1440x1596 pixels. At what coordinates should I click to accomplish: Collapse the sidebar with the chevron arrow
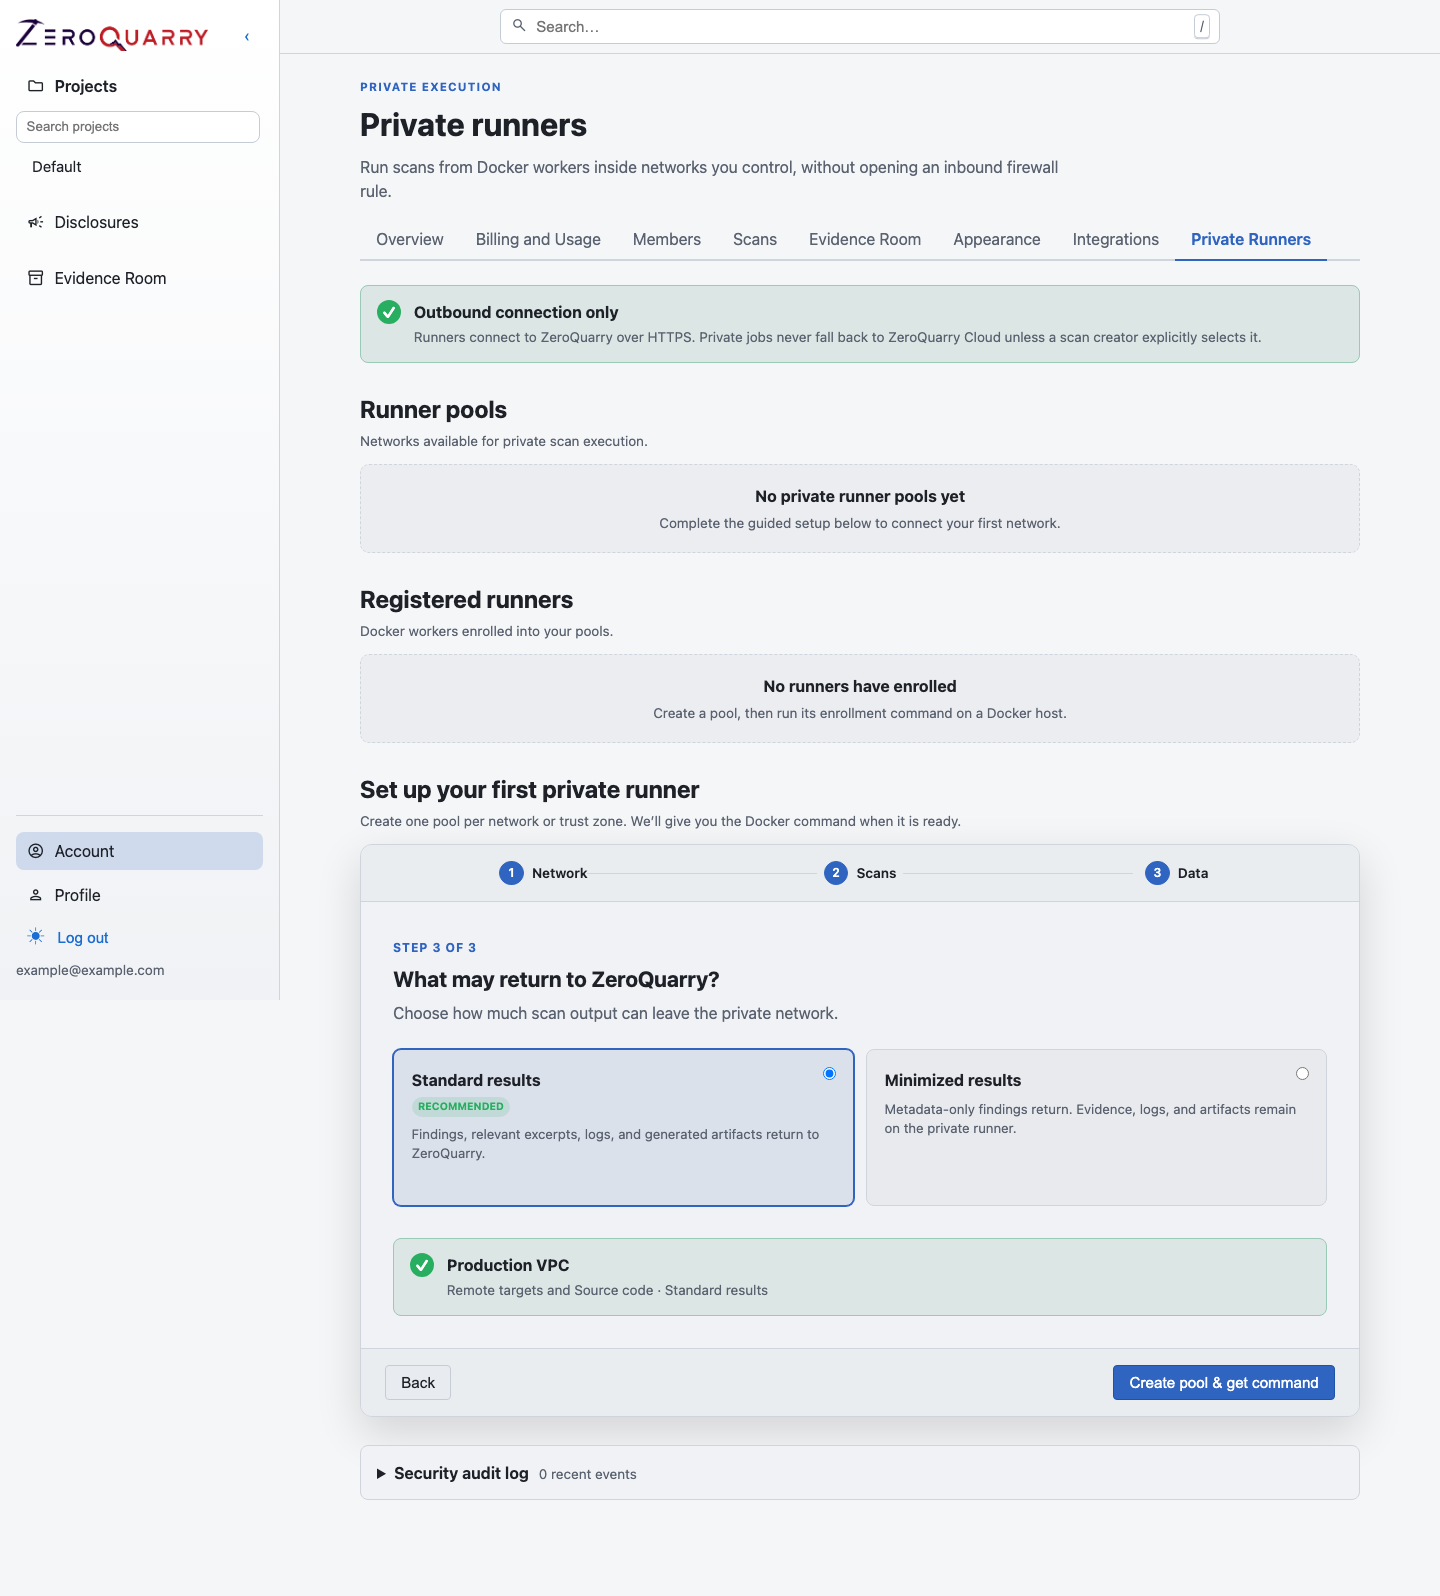(247, 37)
